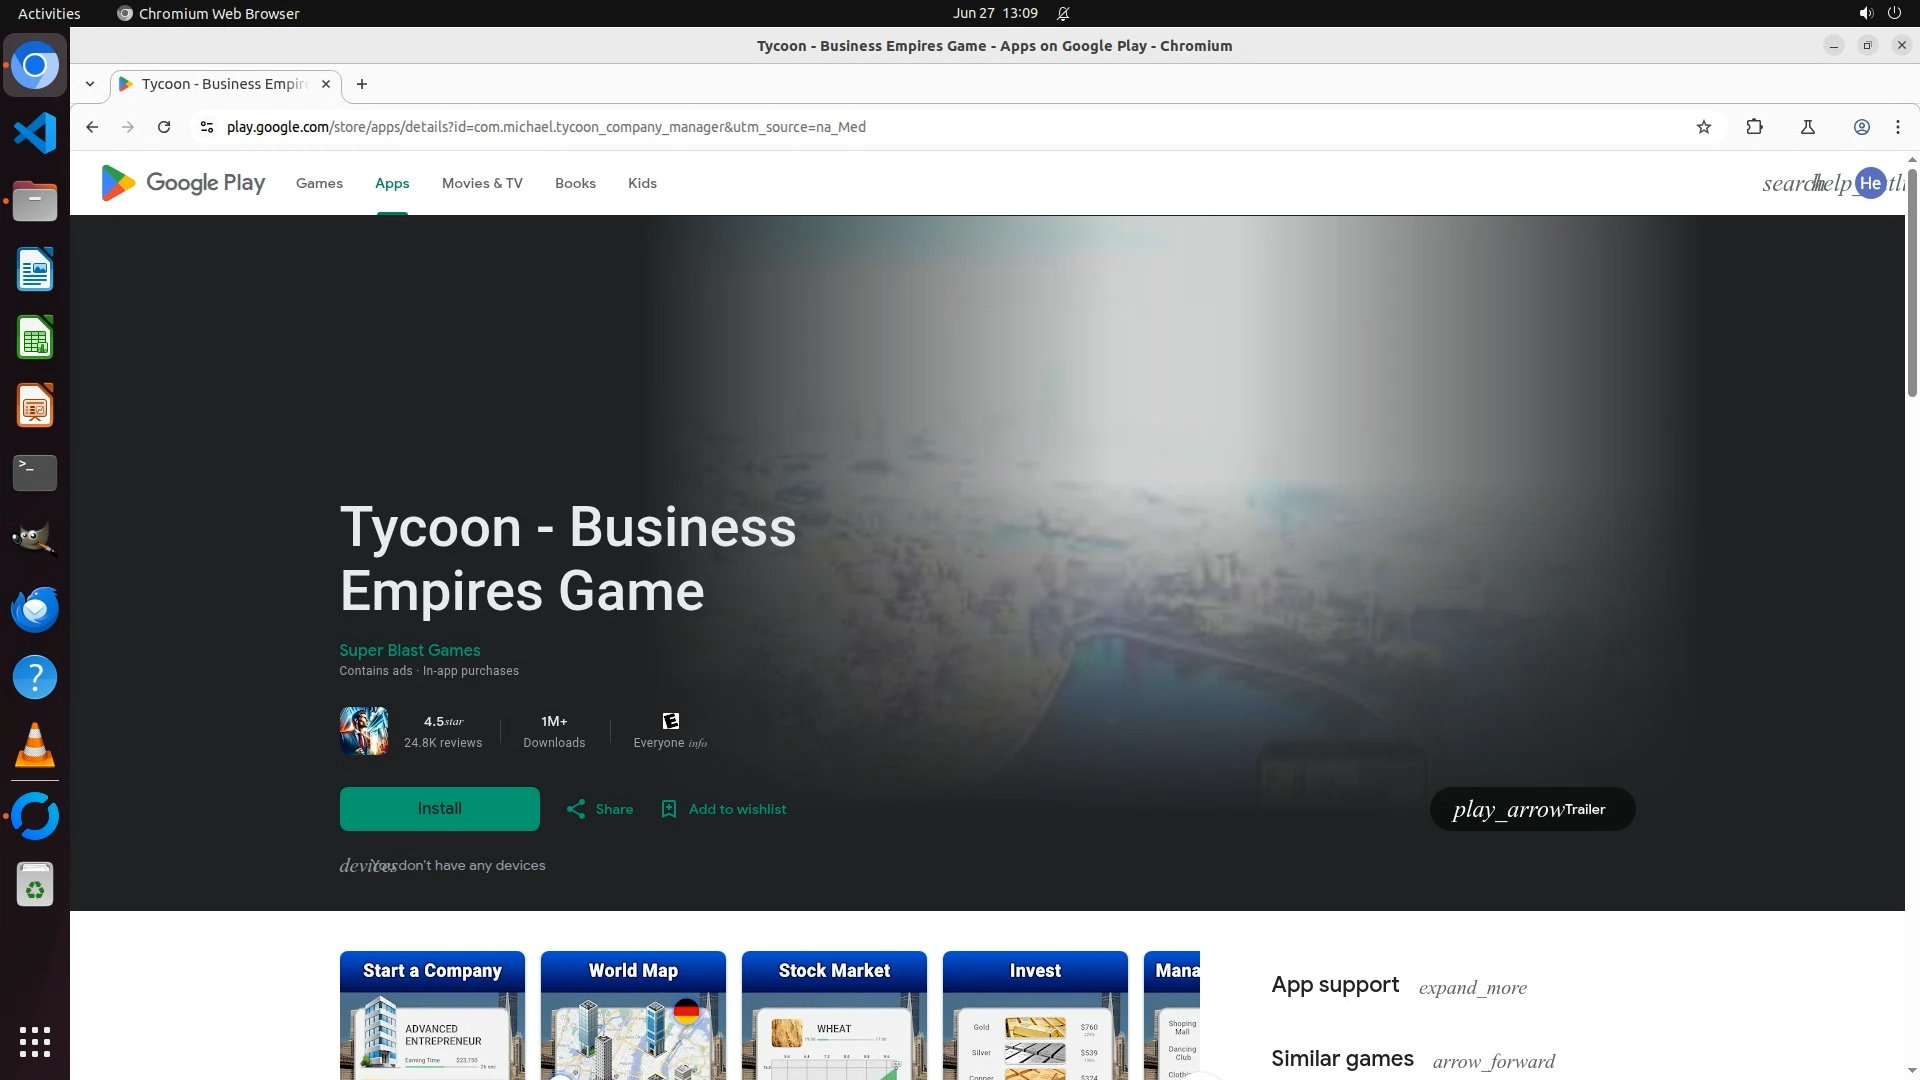Open Similar games arrow forward
The height and width of the screenshot is (1080, 1920).
click(1493, 1061)
